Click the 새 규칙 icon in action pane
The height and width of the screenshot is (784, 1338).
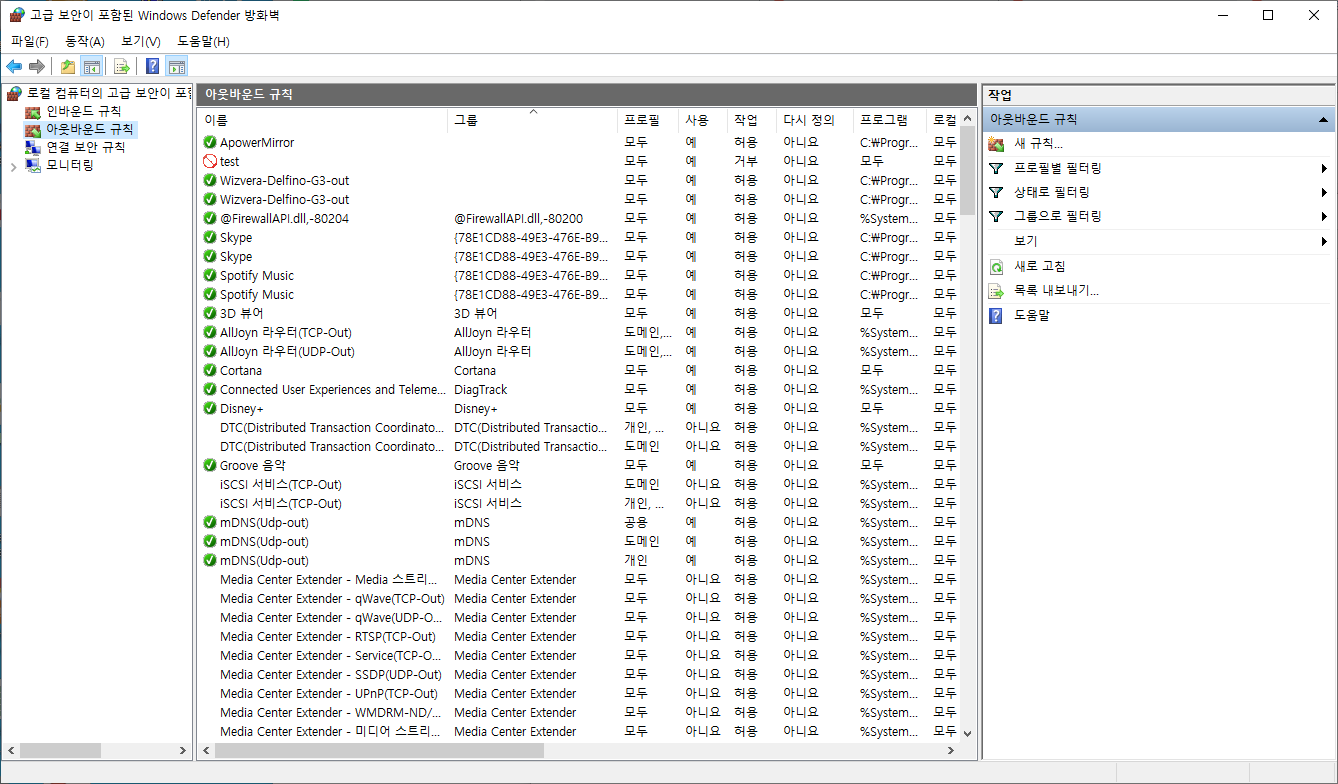tap(996, 144)
